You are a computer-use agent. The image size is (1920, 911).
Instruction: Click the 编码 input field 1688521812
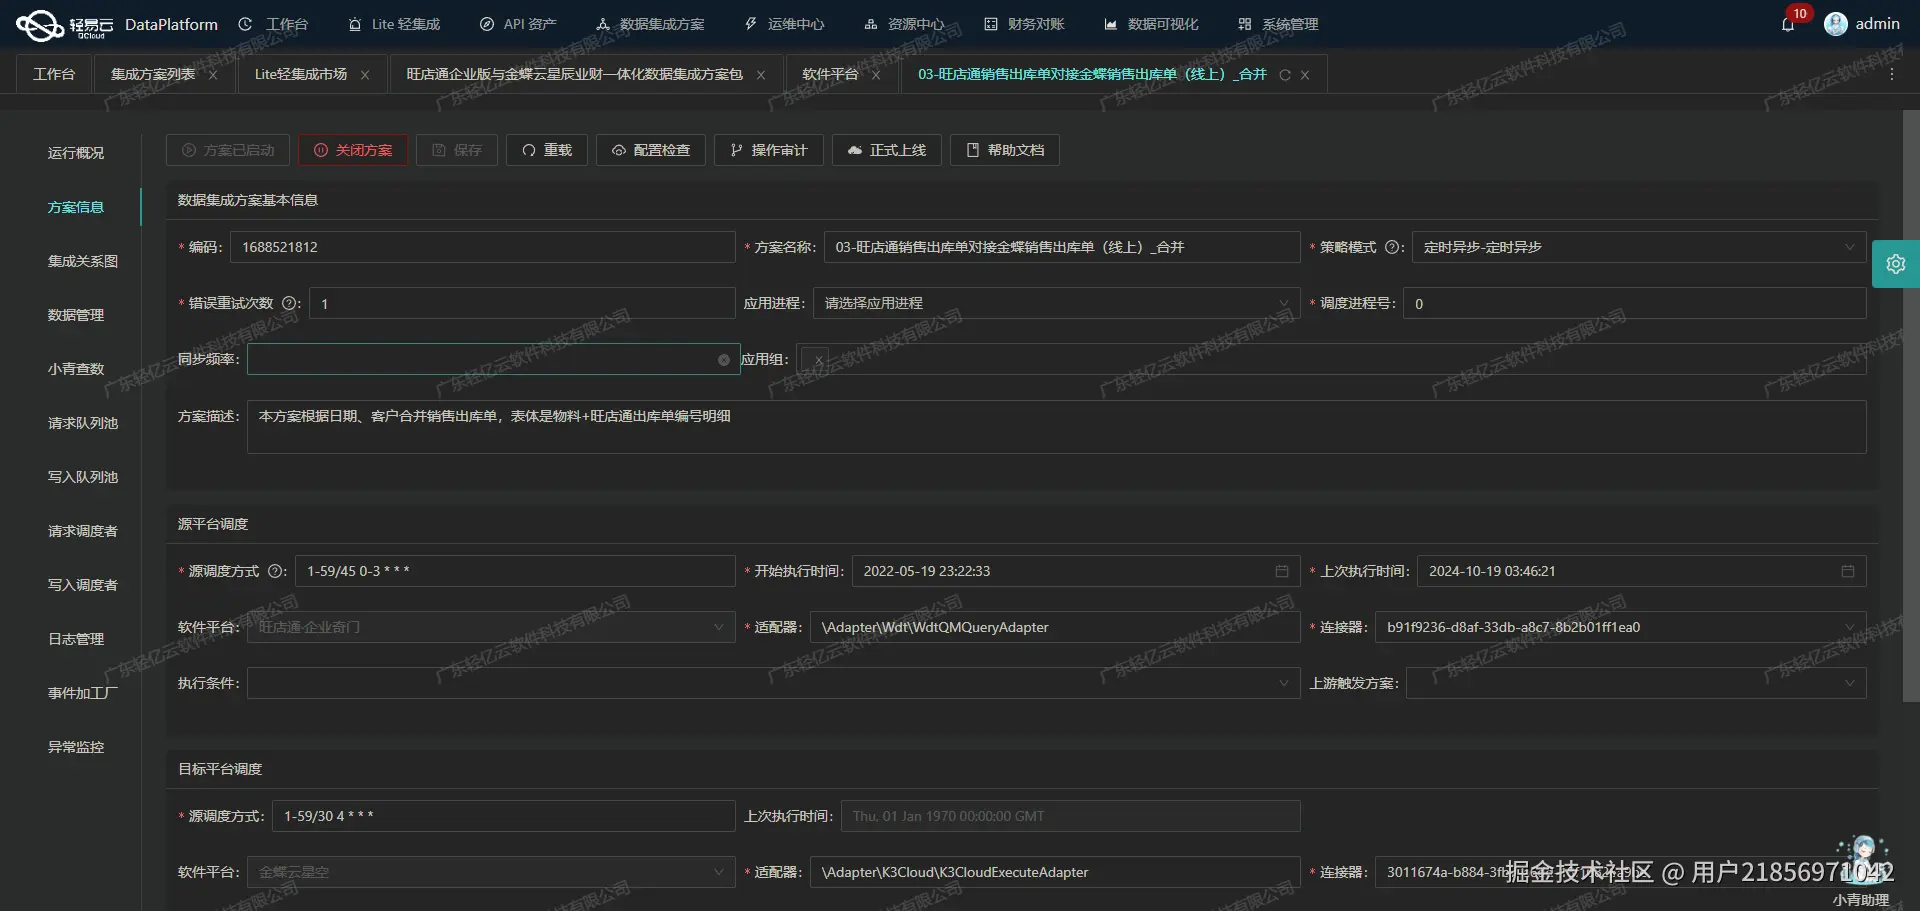(483, 247)
